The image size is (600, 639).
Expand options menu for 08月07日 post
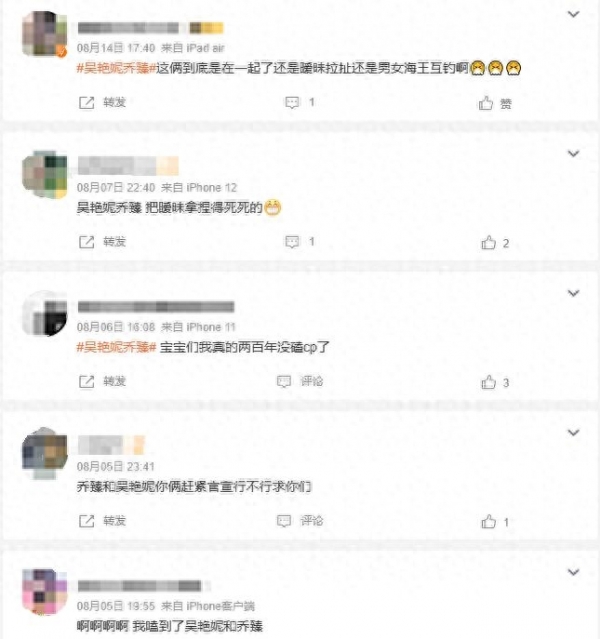(574, 154)
